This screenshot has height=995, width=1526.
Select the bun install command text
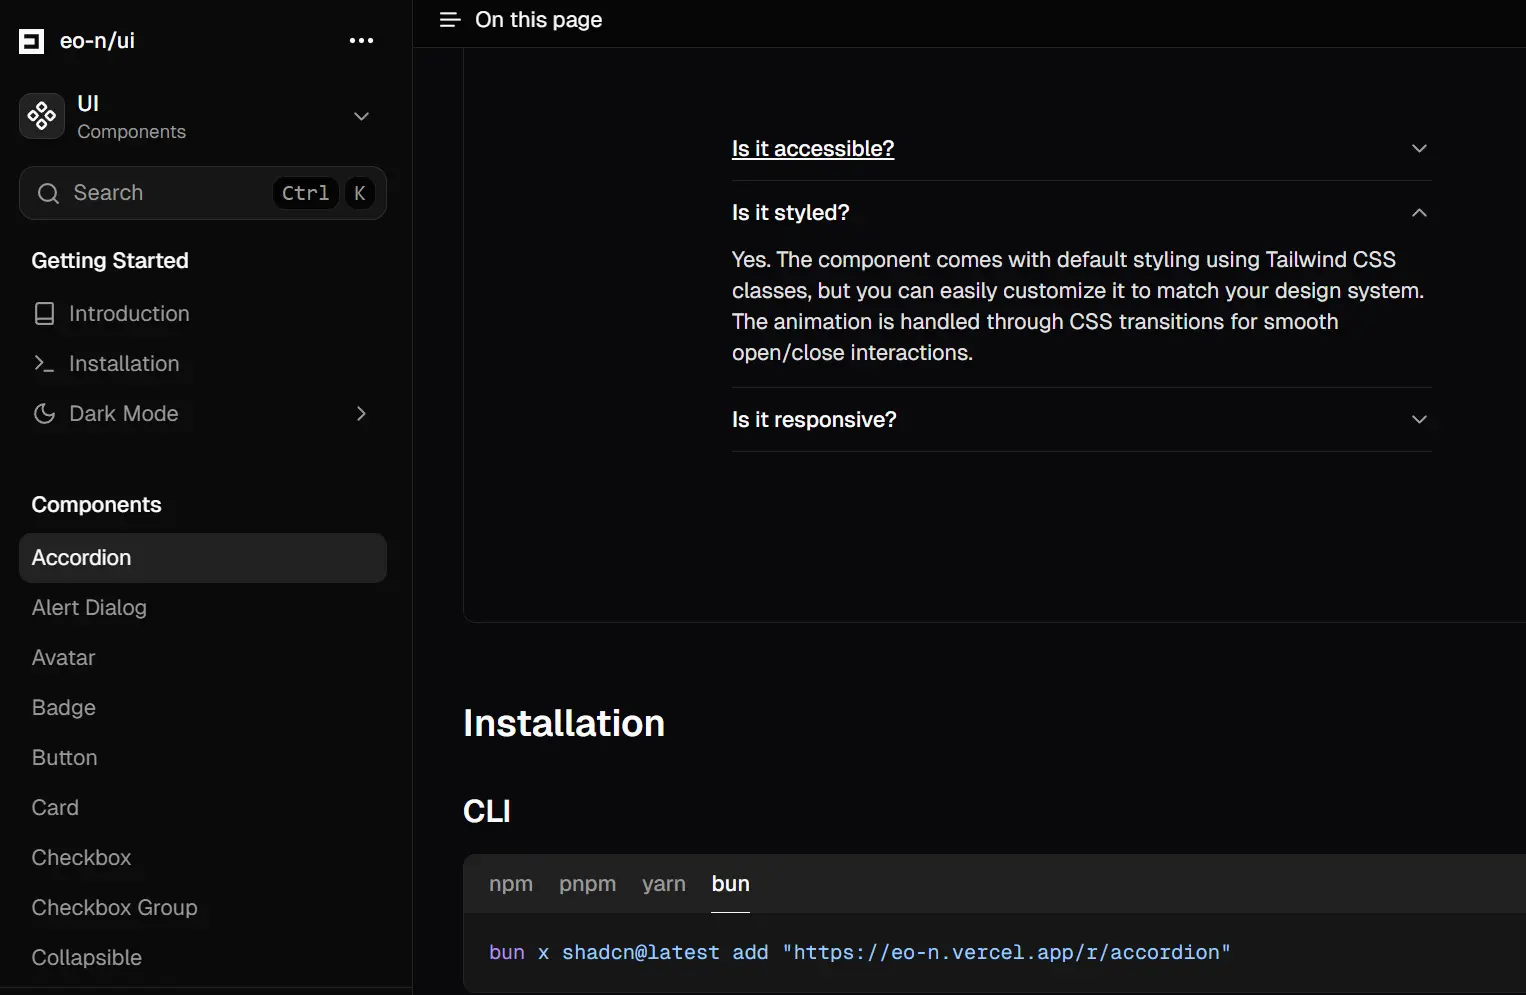pyautogui.click(x=858, y=952)
